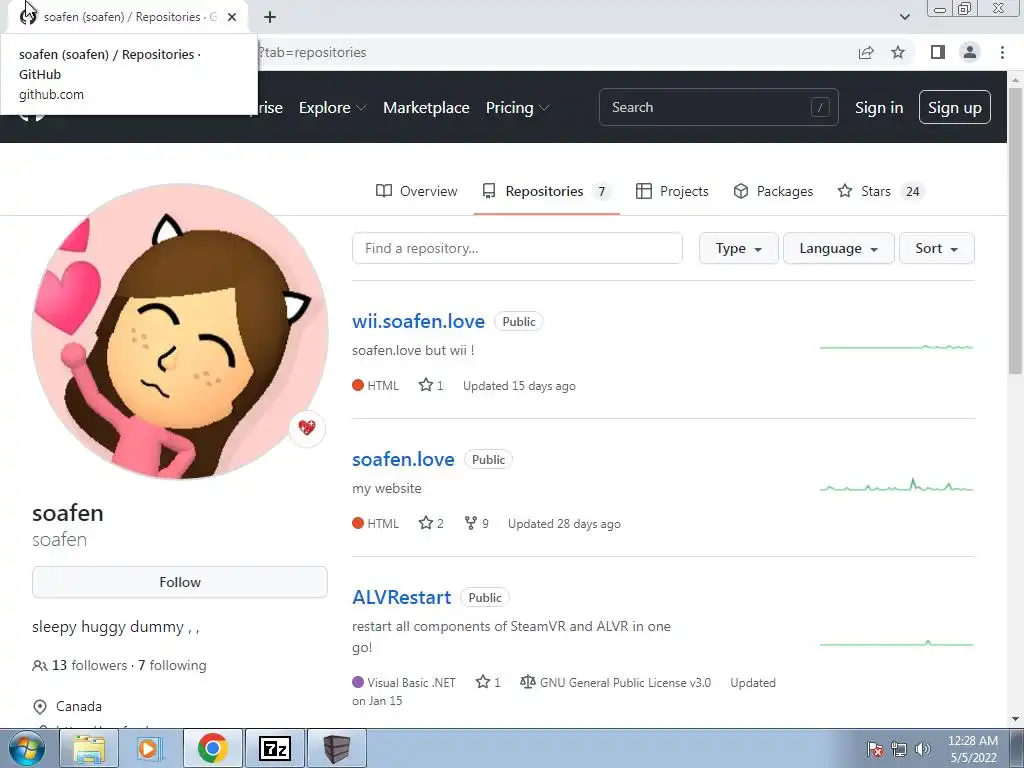Click in Find a repository field
This screenshot has height=768, width=1024.
(x=517, y=248)
